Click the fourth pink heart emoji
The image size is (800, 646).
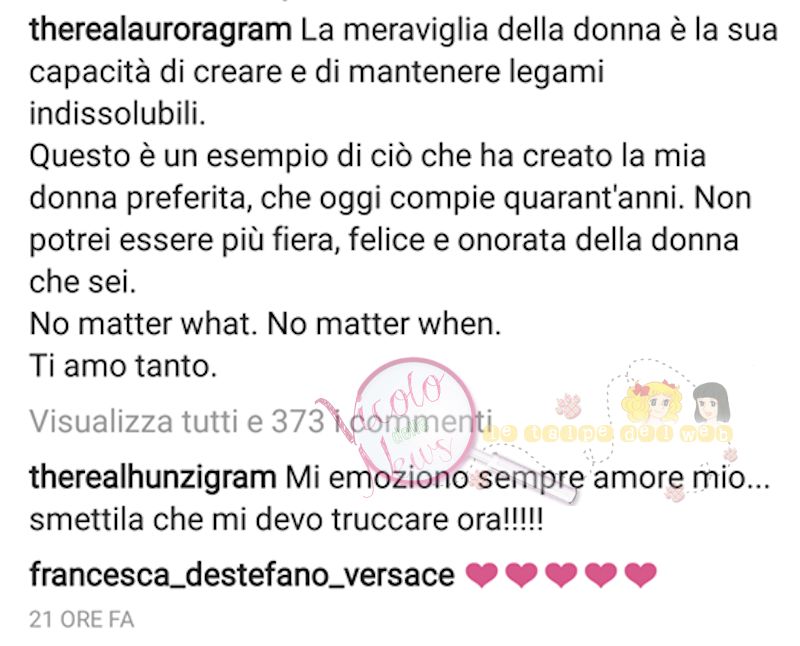(602, 574)
